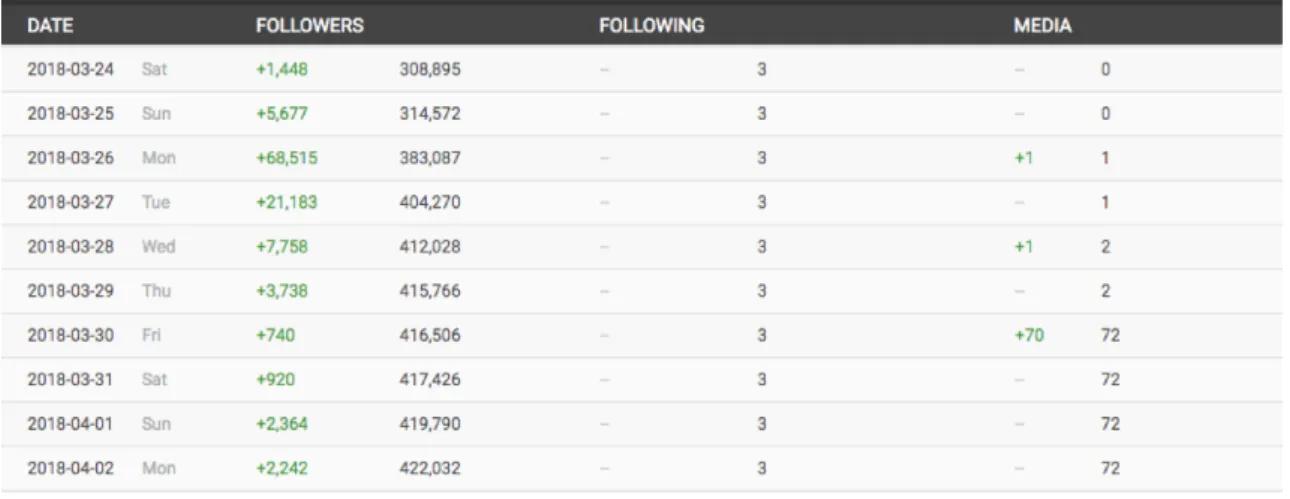Select the 2018-03-29 Thursday date
1290x499 pixels.
tap(70, 291)
